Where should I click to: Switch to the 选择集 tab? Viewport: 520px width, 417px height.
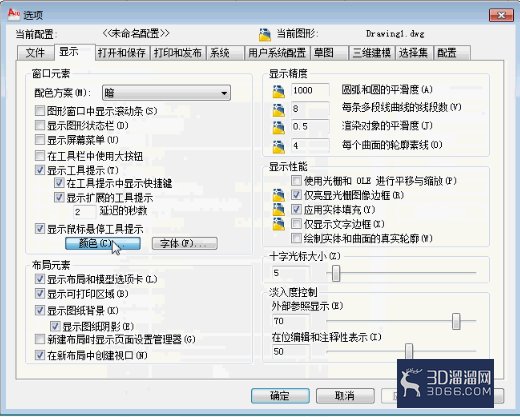point(414,53)
